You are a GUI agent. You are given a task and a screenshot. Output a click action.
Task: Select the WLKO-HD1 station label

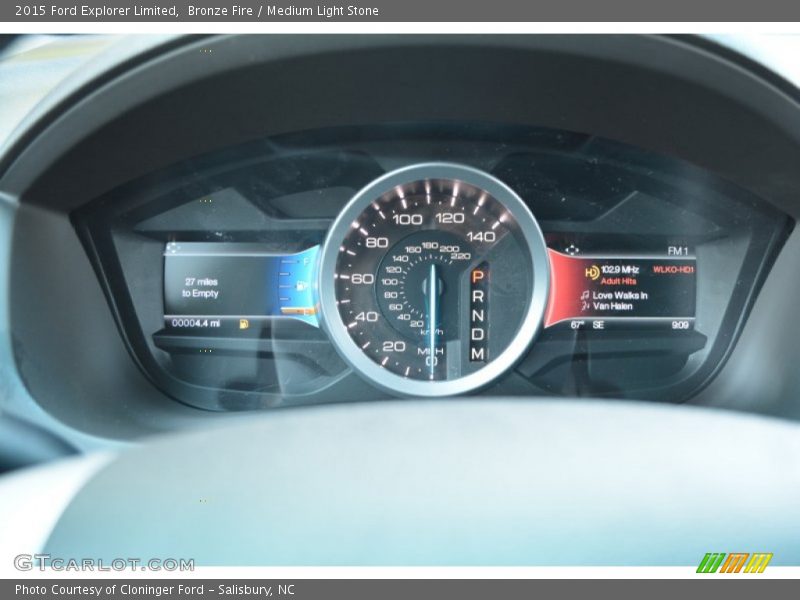pos(674,270)
